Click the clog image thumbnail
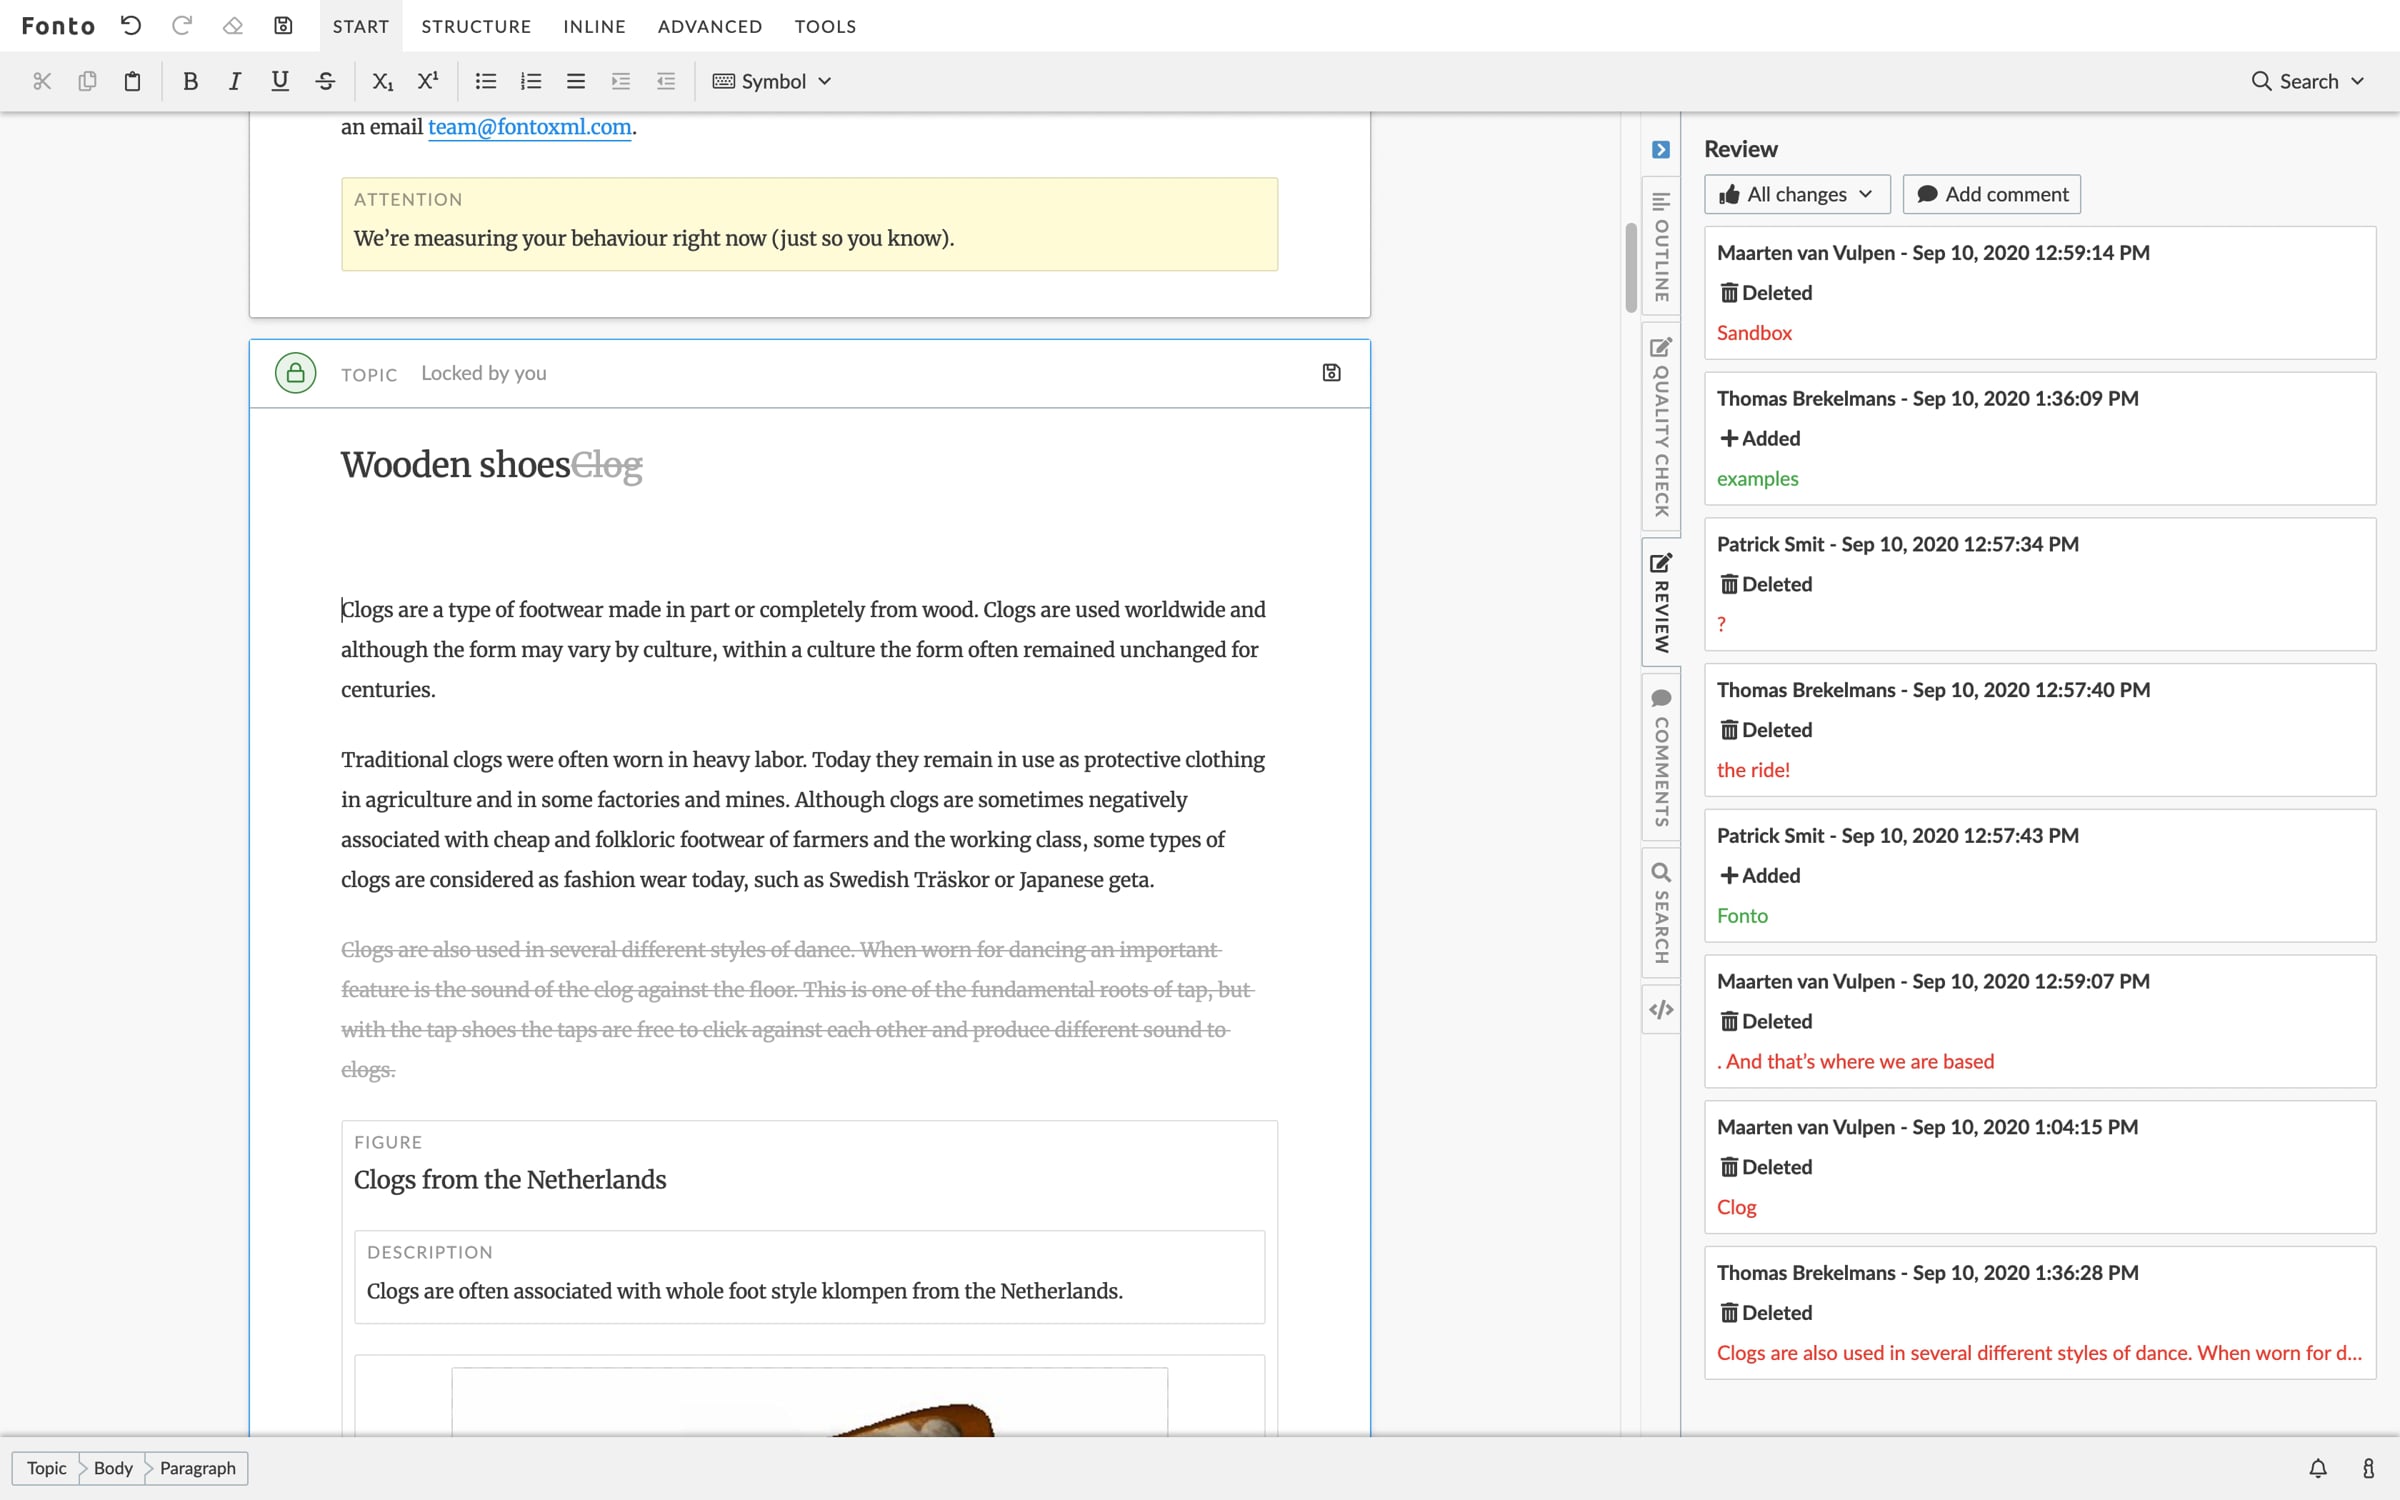The width and height of the screenshot is (2400, 1500). 810,1403
